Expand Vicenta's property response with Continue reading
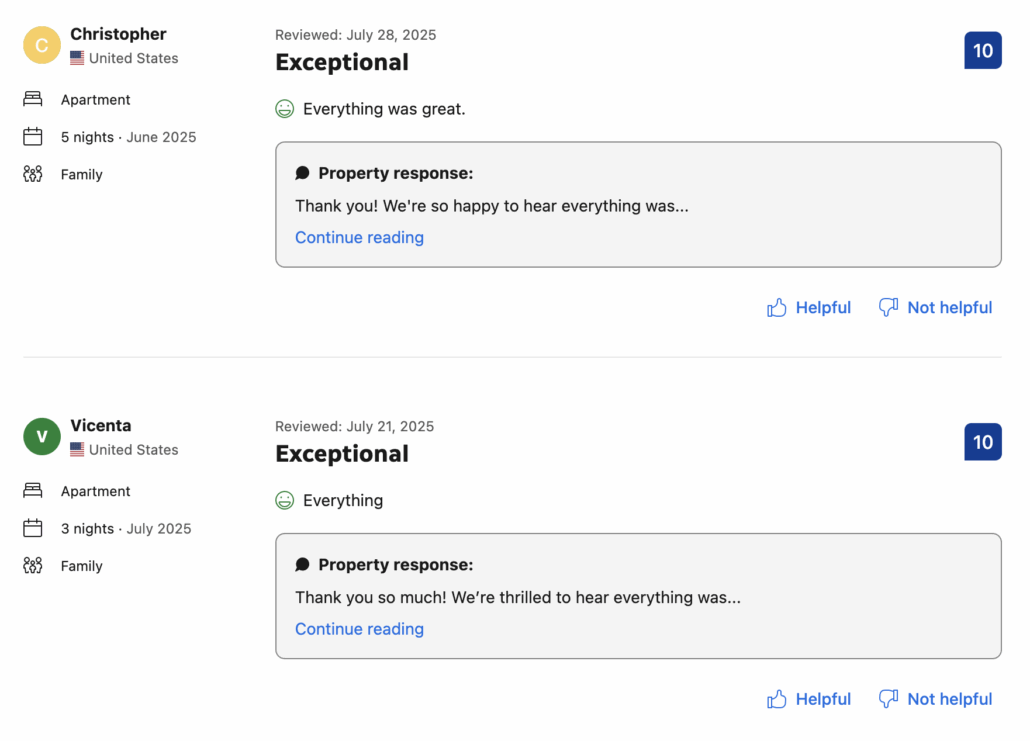 pos(359,629)
